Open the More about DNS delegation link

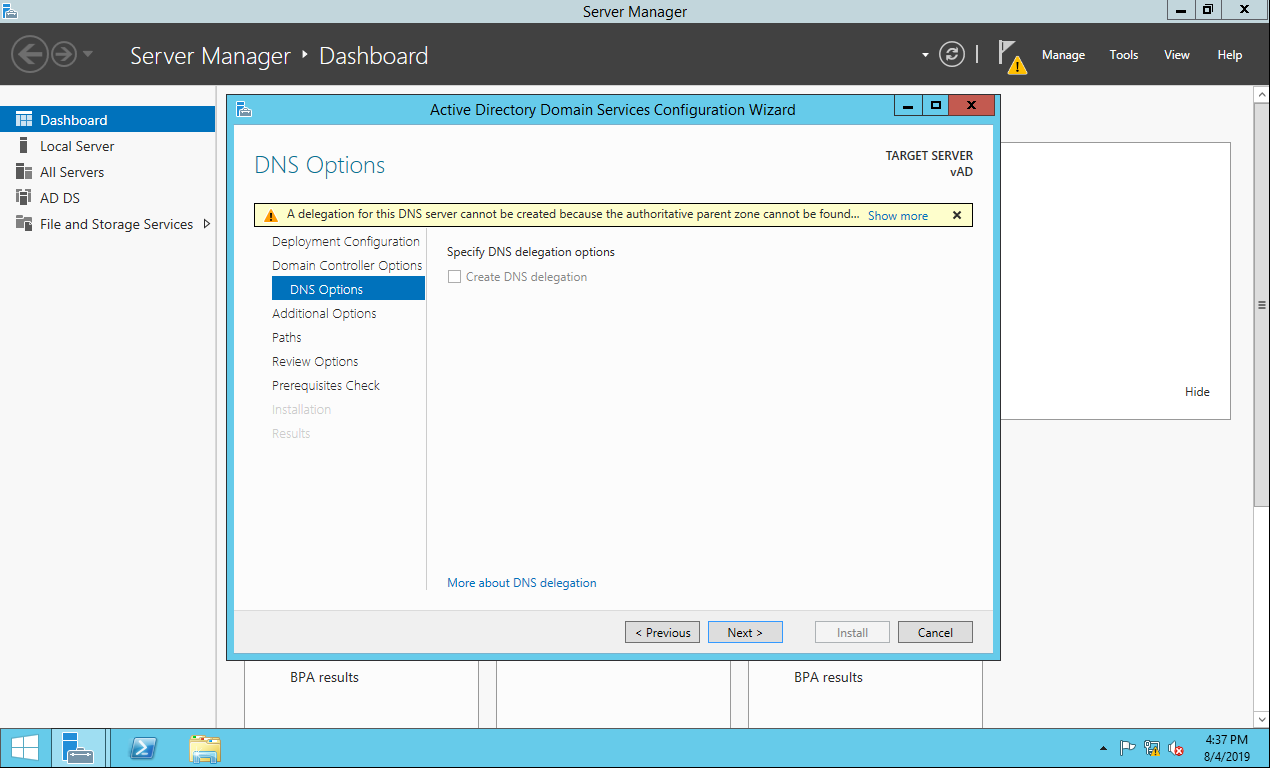pos(521,583)
